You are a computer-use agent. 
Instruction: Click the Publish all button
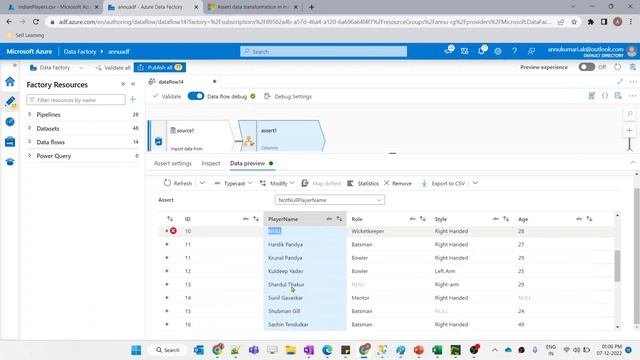pyautogui.click(x=160, y=67)
